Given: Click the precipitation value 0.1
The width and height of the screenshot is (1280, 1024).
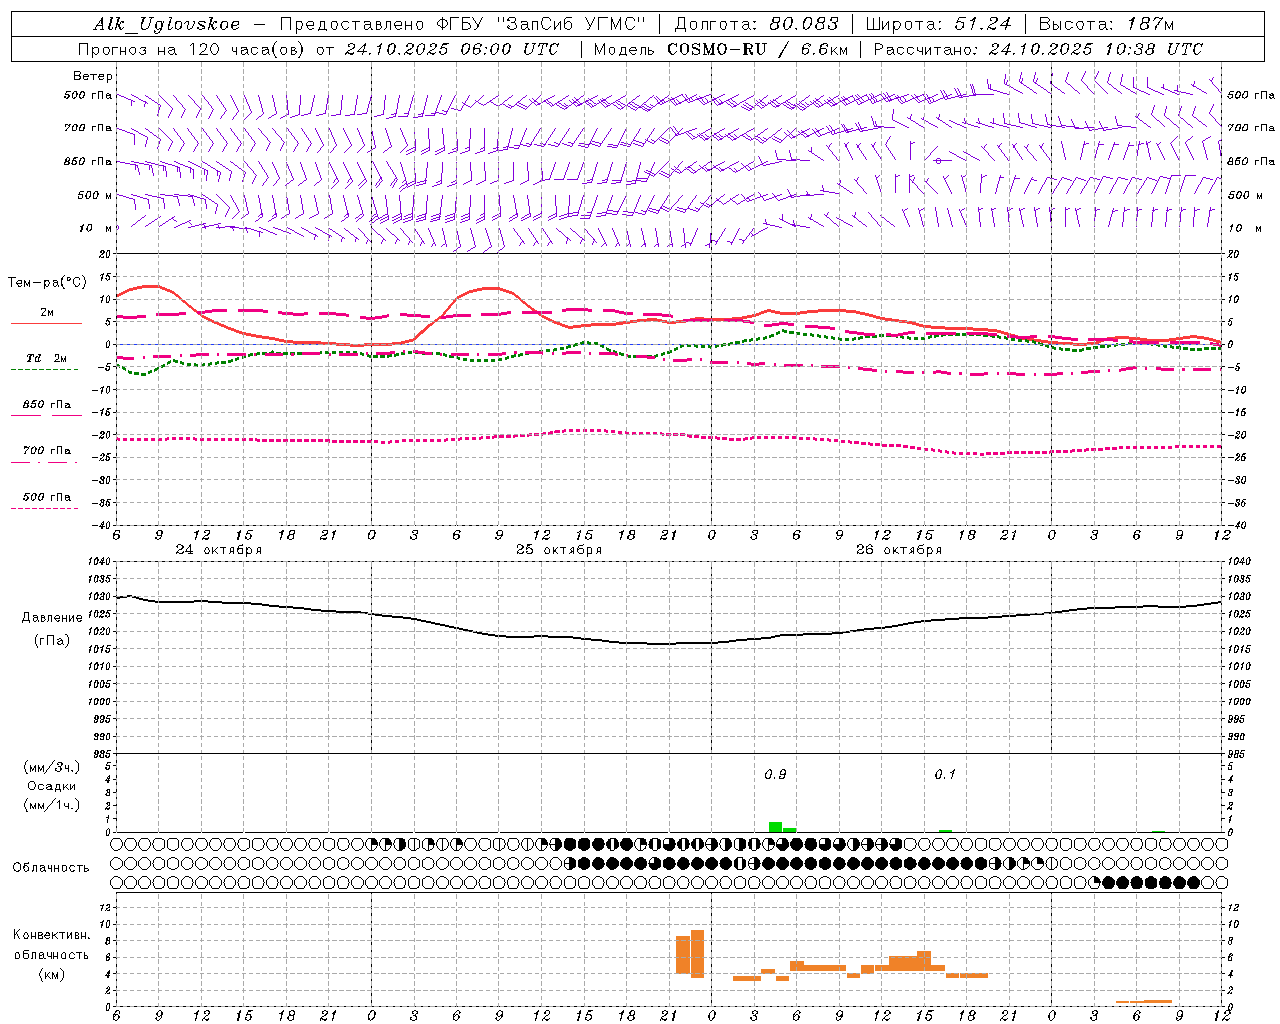Looking at the screenshot, I should 945,775.
